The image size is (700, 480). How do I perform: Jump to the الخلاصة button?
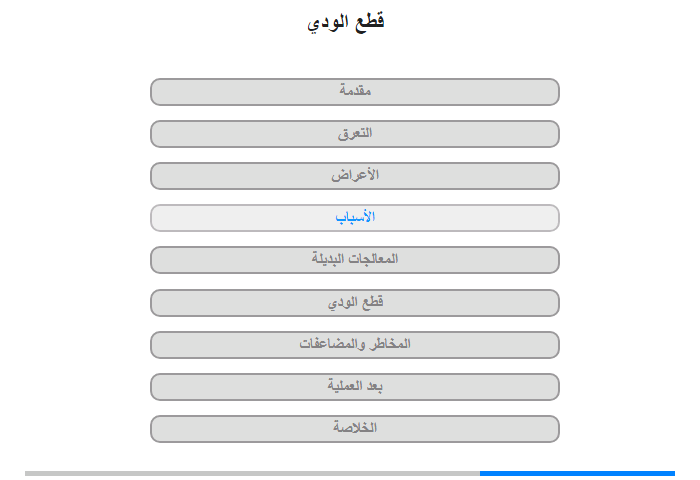pyautogui.click(x=354, y=429)
